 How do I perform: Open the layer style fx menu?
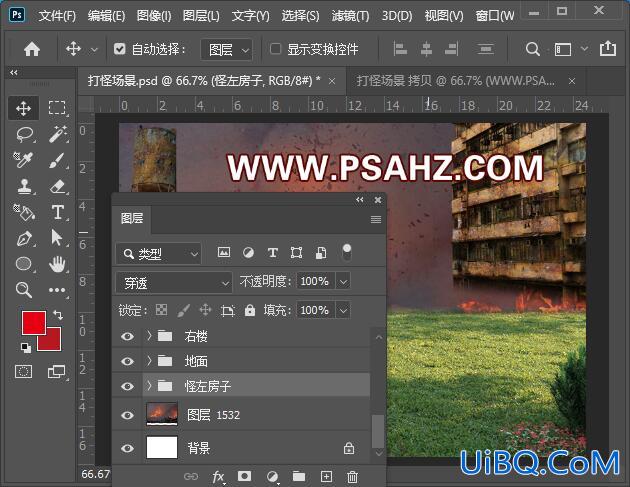(x=218, y=477)
